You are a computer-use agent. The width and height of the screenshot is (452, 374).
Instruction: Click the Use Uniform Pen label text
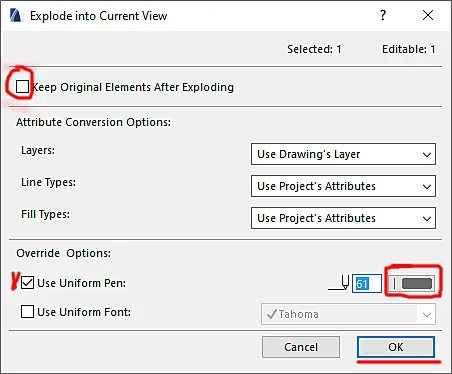pos(82,283)
